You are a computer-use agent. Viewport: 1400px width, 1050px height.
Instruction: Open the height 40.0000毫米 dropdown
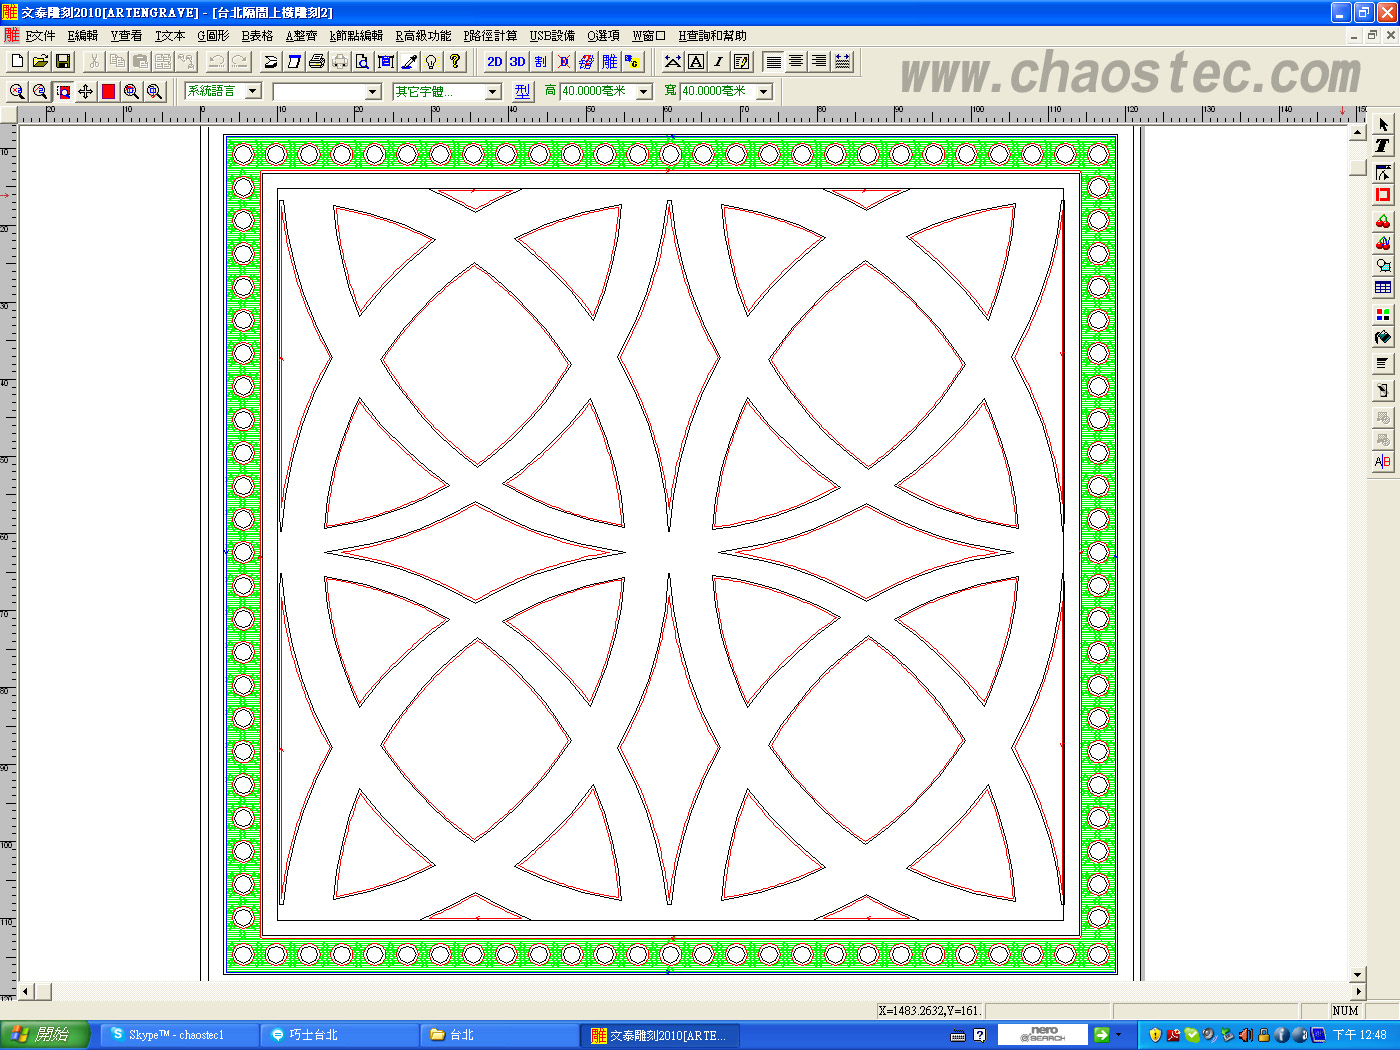point(644,92)
